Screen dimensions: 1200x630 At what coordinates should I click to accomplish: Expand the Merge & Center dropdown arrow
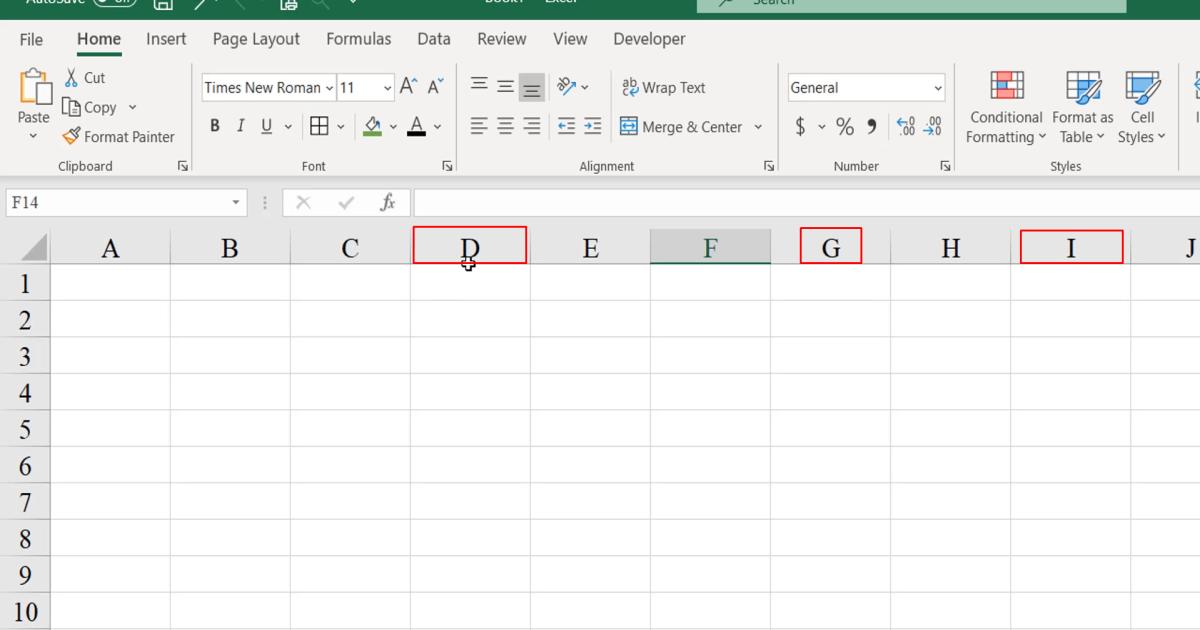(x=758, y=126)
